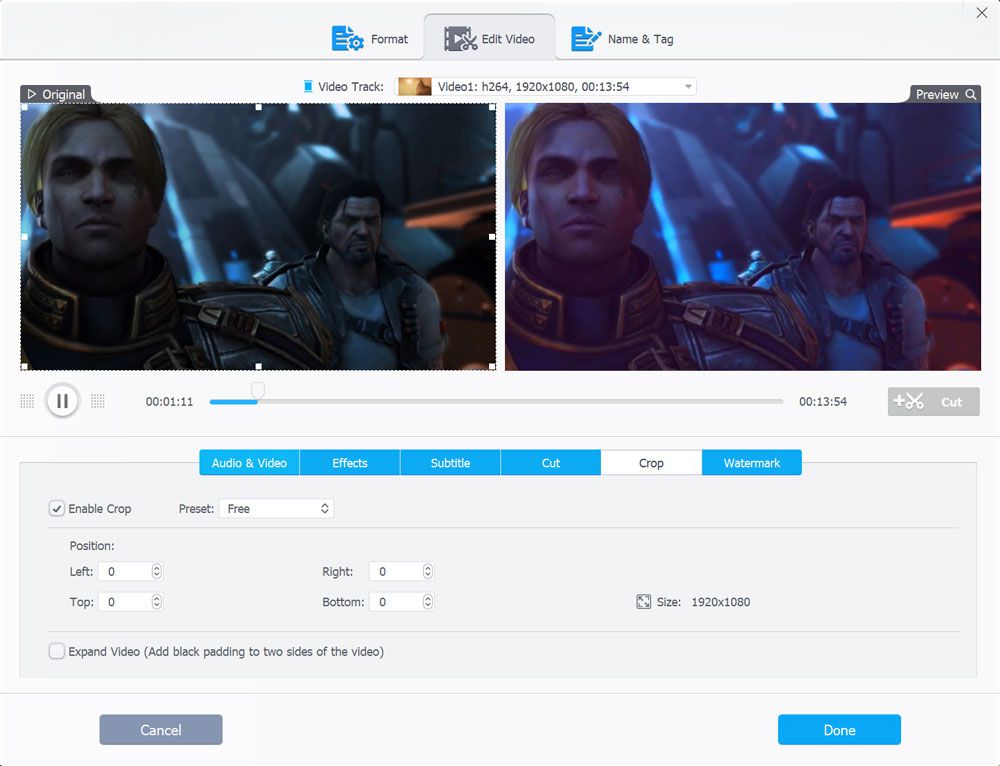Click the Name & Tag pencil icon
Image resolution: width=1000 pixels, height=766 pixels.
585,39
